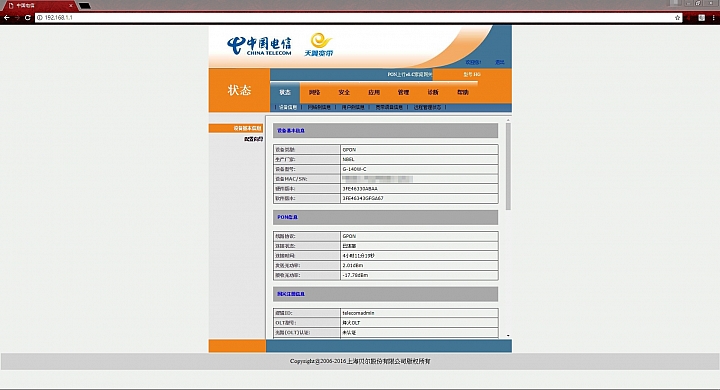Screen dimensions: 720x390
Task: Click the scrollbar down arrow in content panel
Action: tap(508, 335)
